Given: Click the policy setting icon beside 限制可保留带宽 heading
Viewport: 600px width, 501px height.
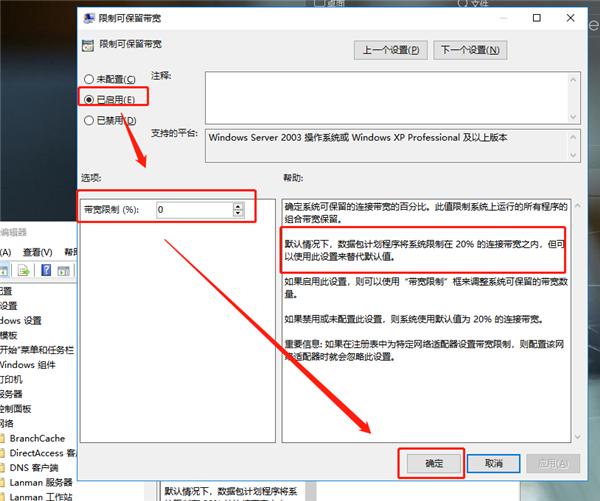Looking at the screenshot, I should [88, 46].
